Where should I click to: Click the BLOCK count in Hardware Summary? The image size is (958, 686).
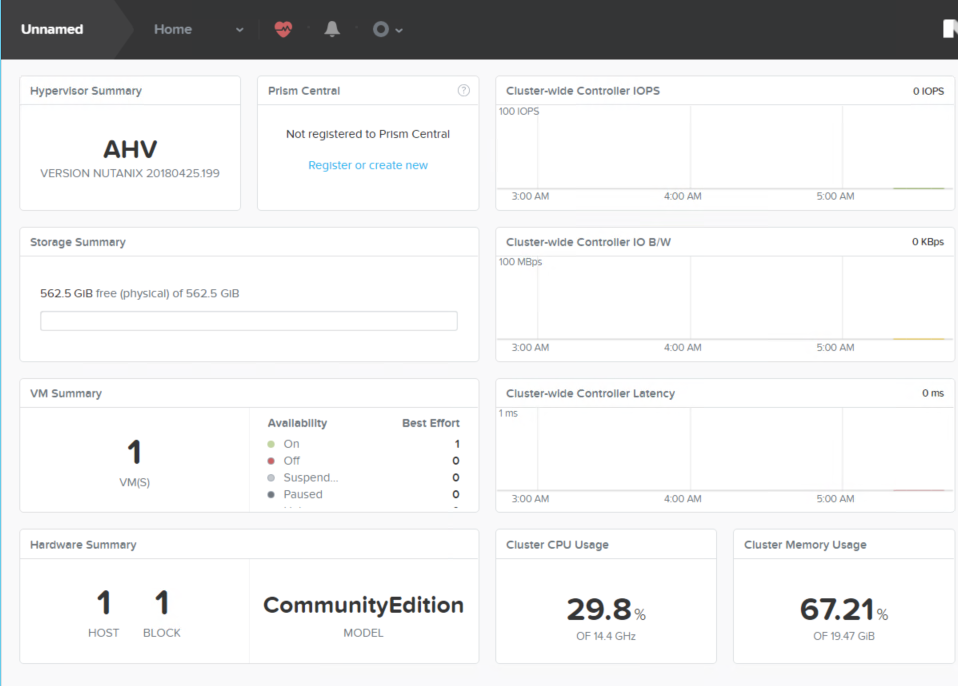(162, 604)
